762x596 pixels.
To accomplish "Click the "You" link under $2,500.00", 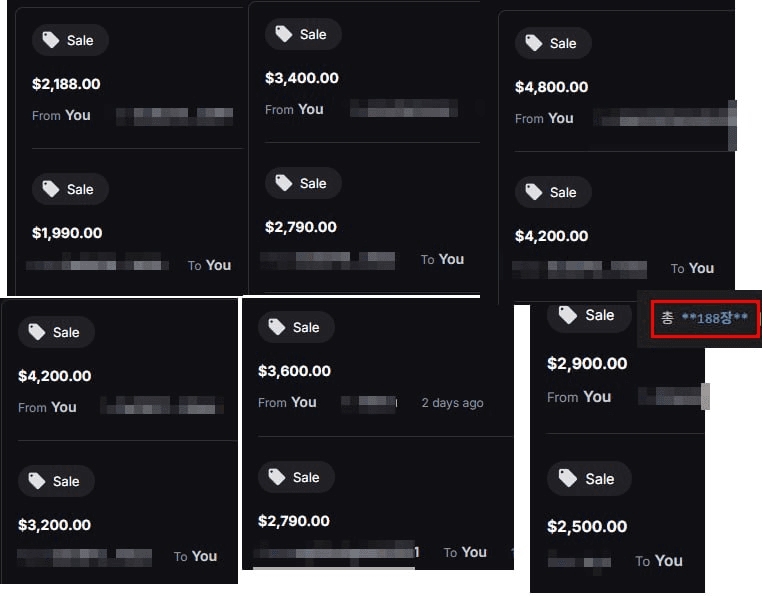I will pos(669,561).
